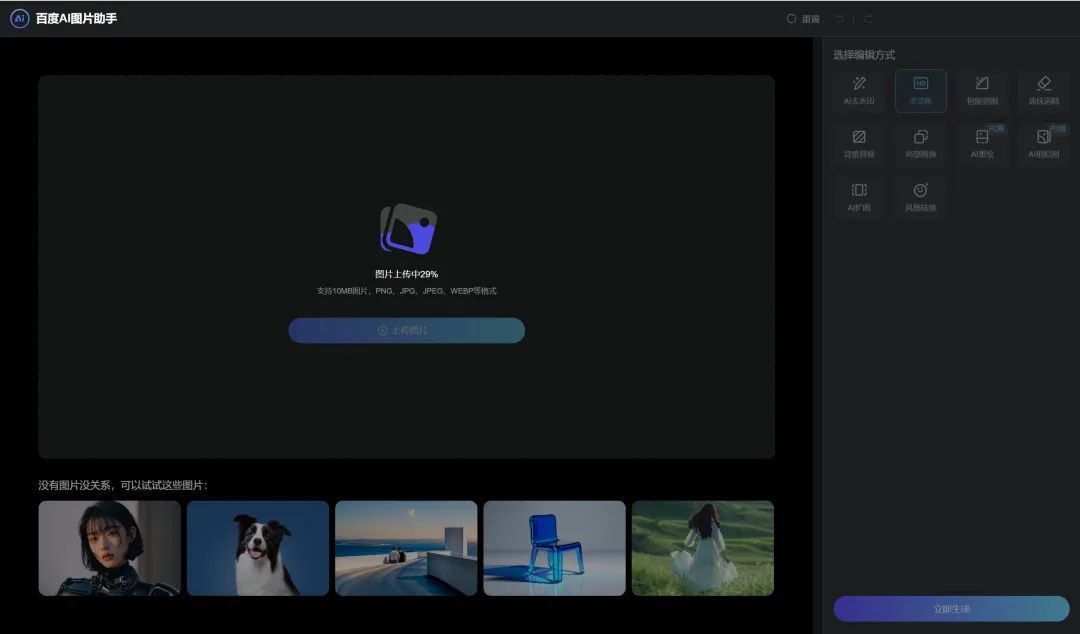This screenshot has height=634, width=1080.
Task: Click the Baidu AI logo icon
Action: click(19, 19)
